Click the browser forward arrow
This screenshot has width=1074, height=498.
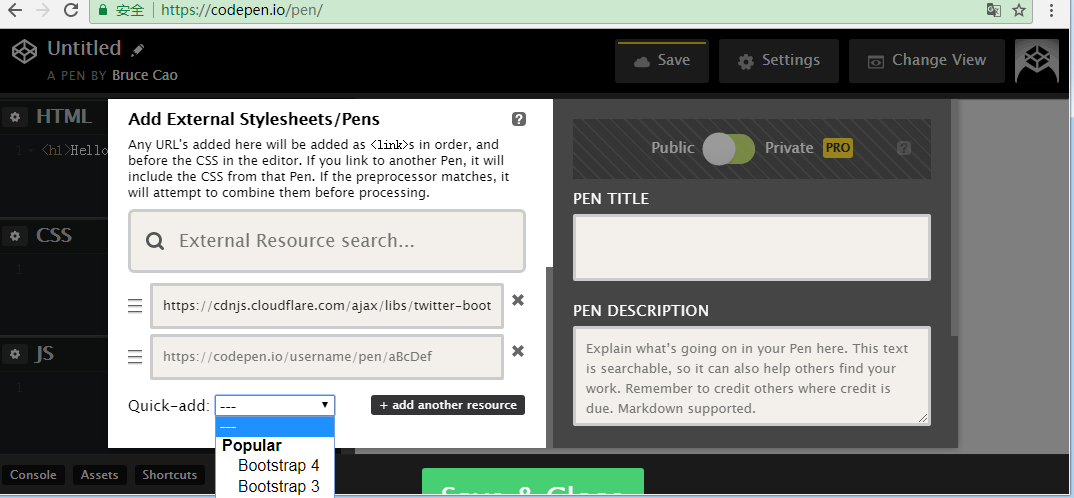click(42, 10)
